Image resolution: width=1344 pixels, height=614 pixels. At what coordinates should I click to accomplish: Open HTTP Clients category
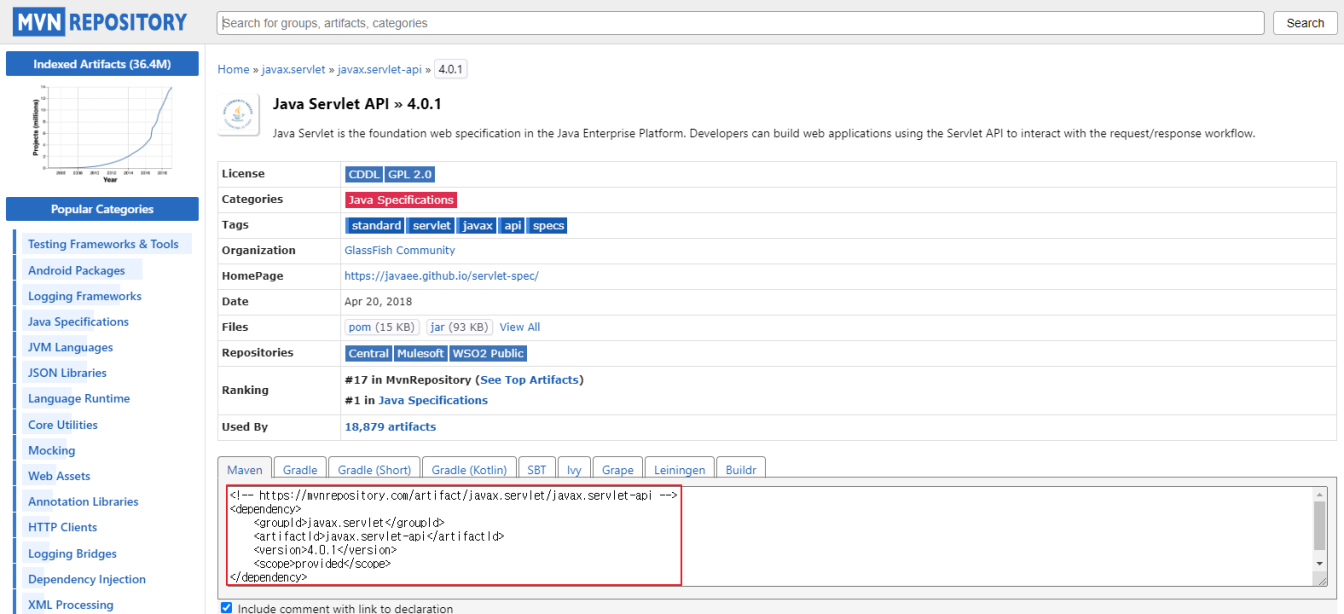point(63,527)
